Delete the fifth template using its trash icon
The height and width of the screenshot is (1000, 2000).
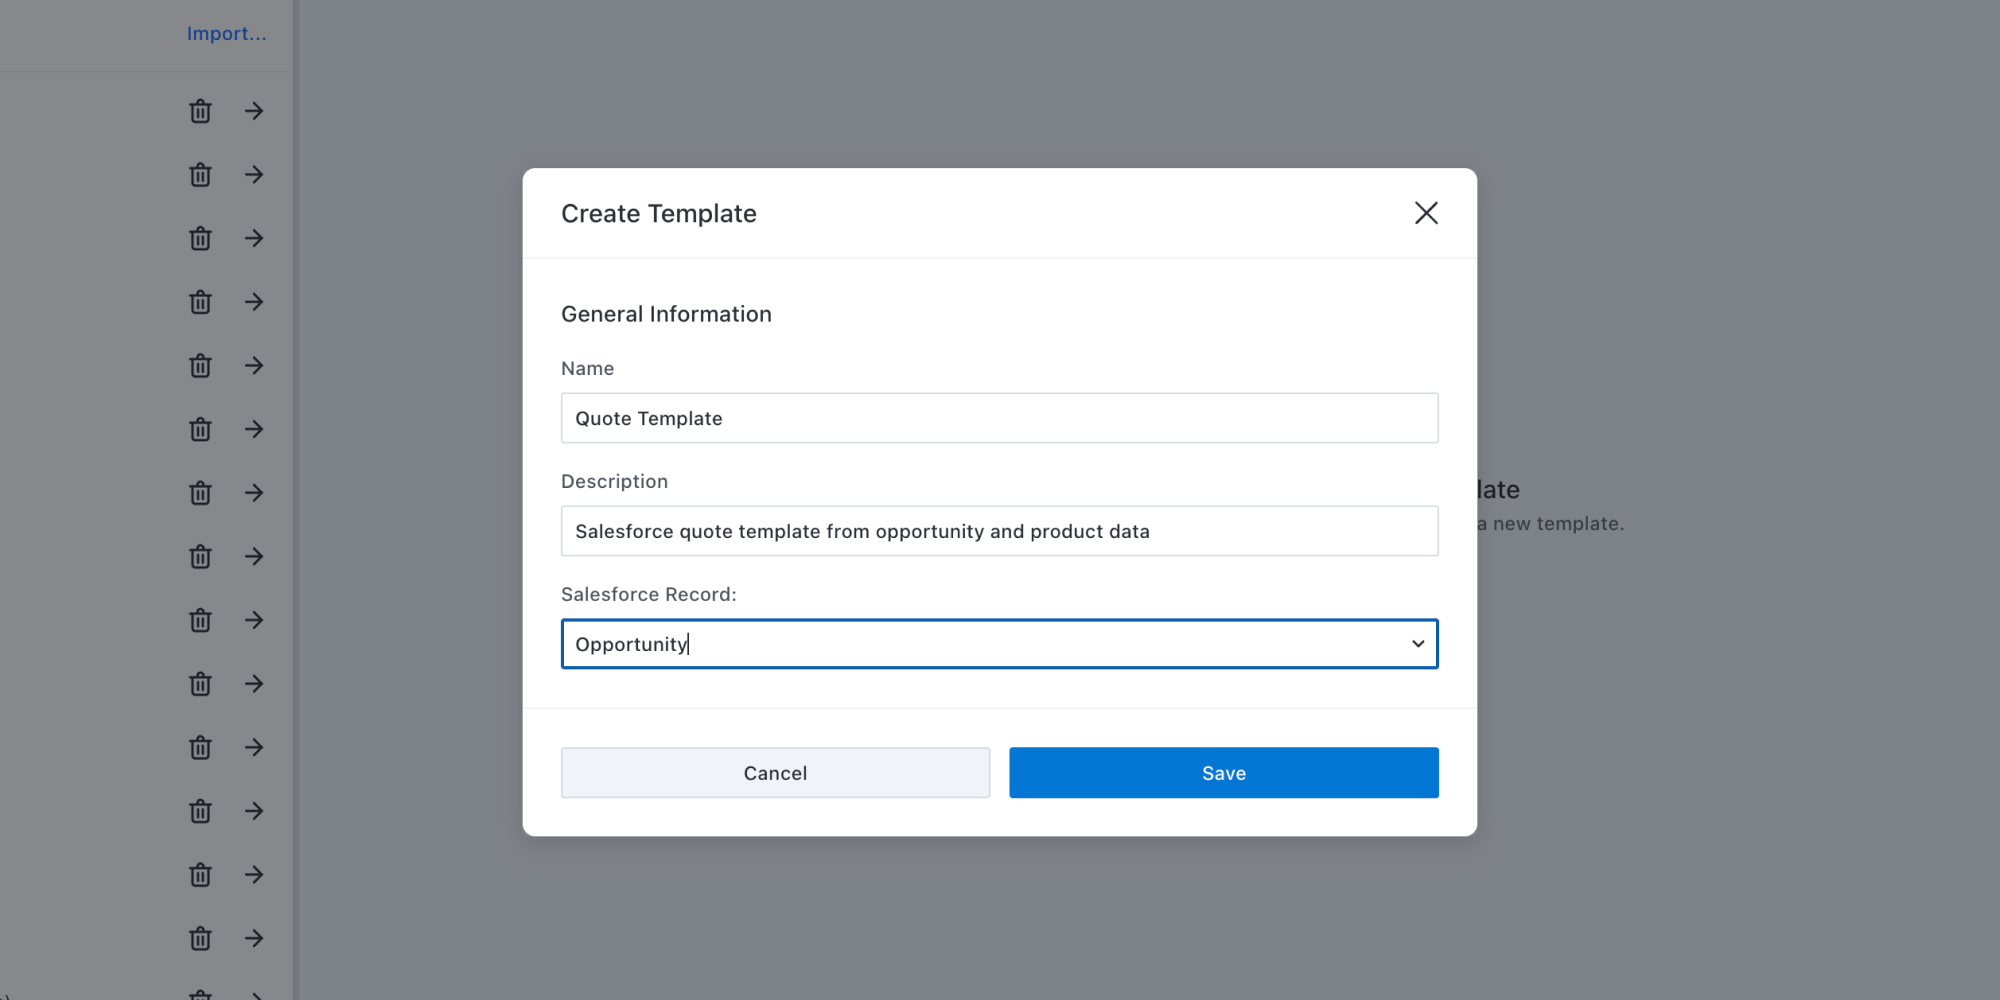coord(200,365)
